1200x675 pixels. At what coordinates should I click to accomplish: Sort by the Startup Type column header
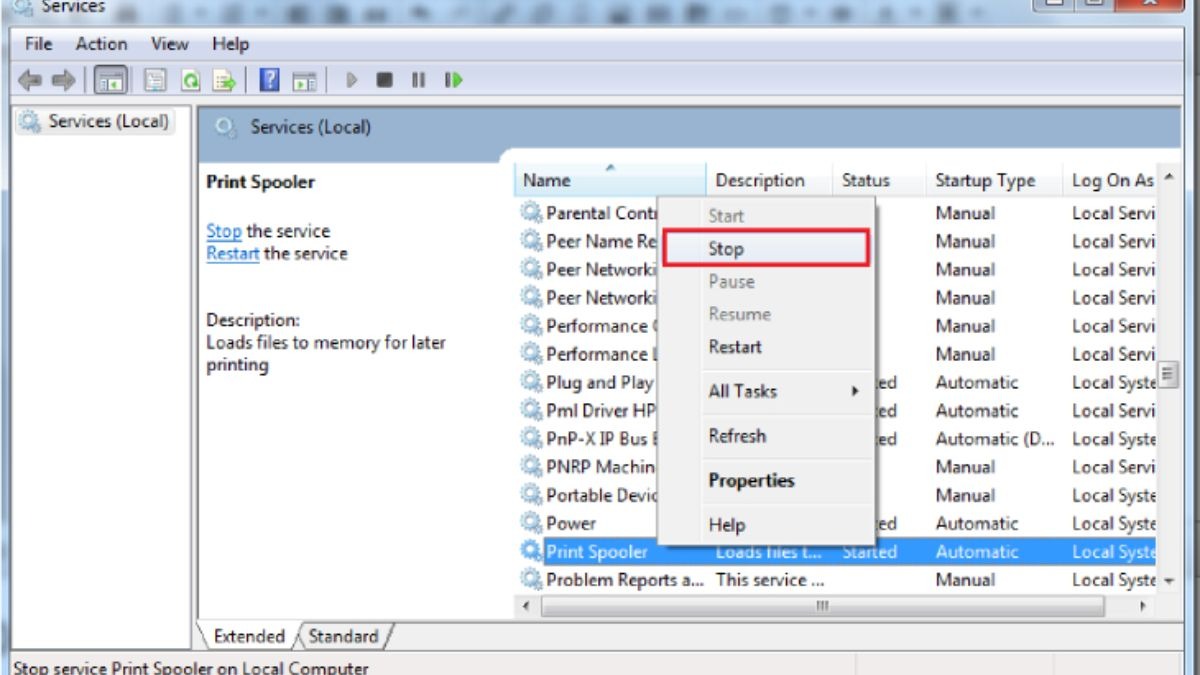click(993, 180)
